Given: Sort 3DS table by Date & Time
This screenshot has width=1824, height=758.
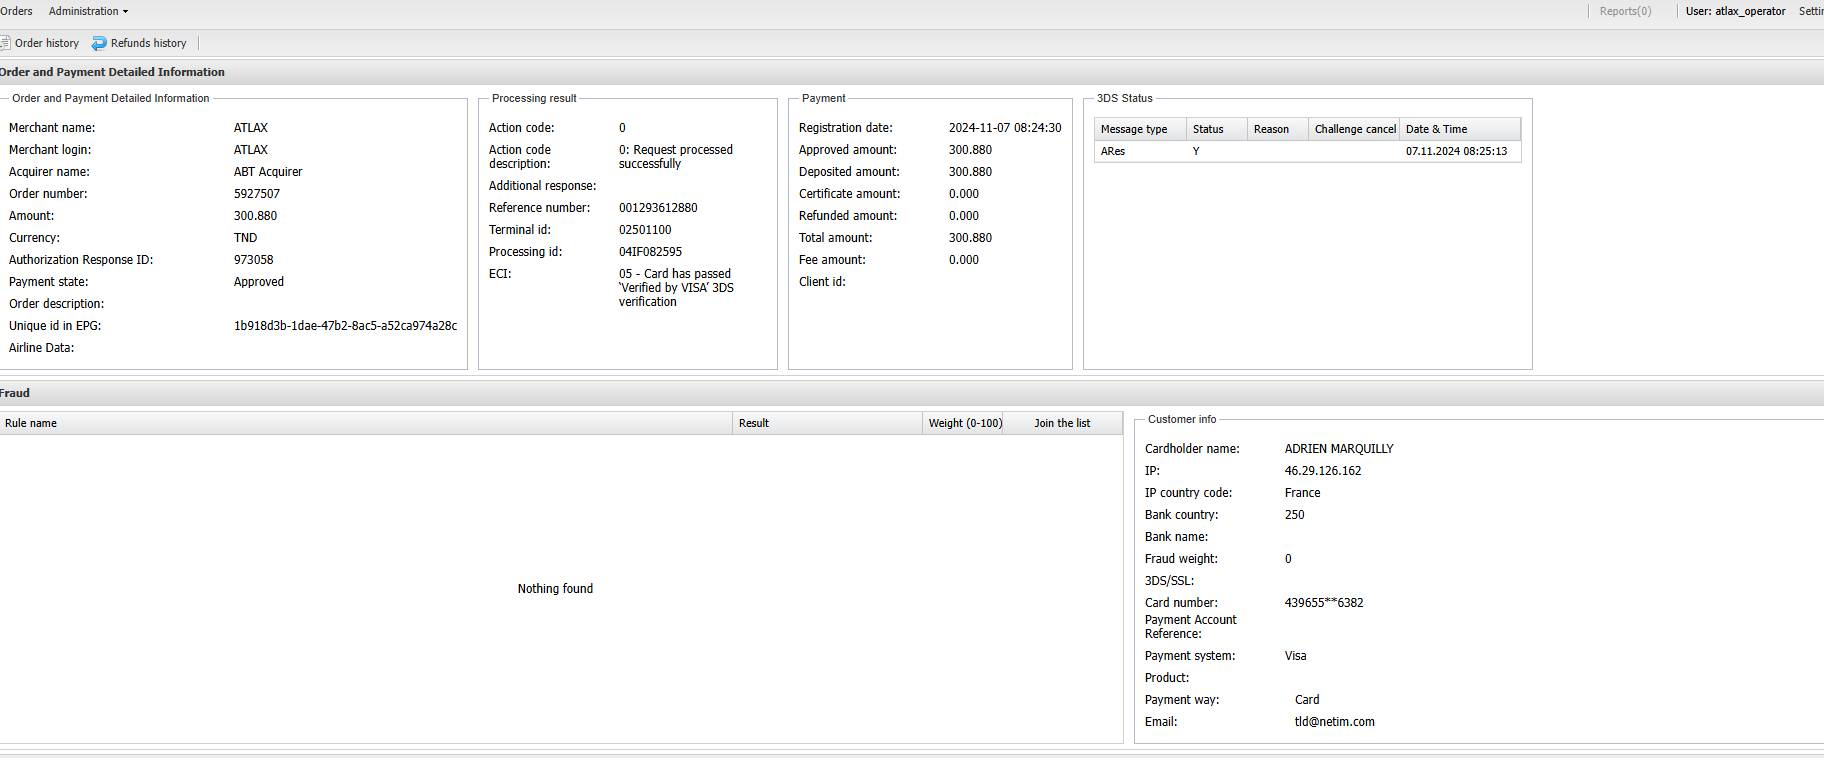Looking at the screenshot, I should click(1436, 129).
